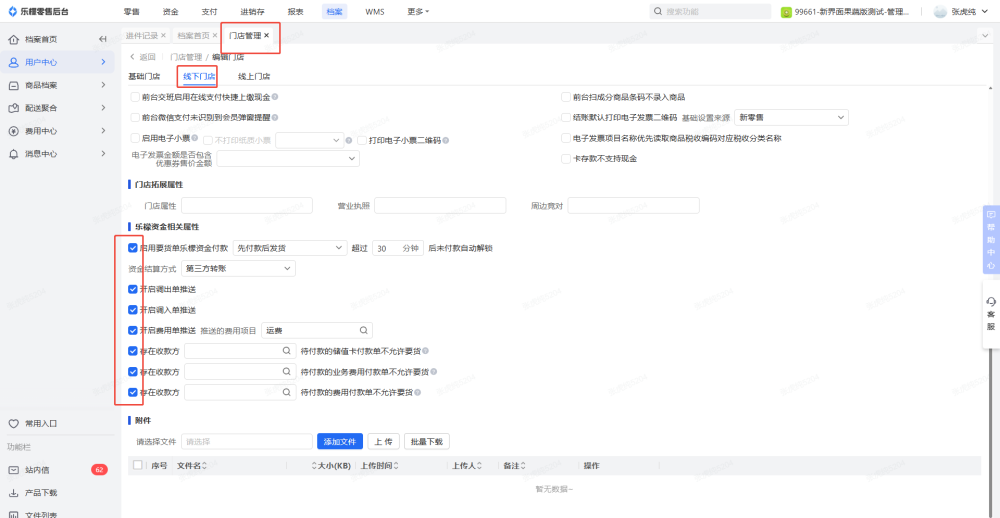Click the user avatar of 张虎纯
Image resolution: width=1000 pixels, height=518 pixels.
pos(940,11)
